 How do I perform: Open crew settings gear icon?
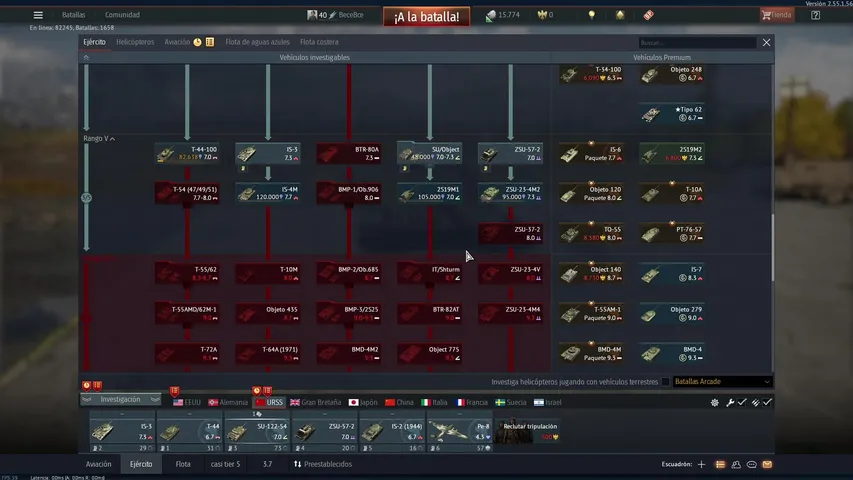(x=715, y=403)
